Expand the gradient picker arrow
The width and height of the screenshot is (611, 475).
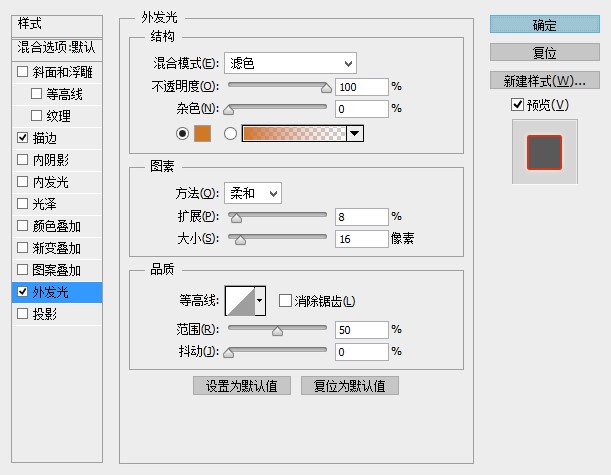(x=355, y=134)
